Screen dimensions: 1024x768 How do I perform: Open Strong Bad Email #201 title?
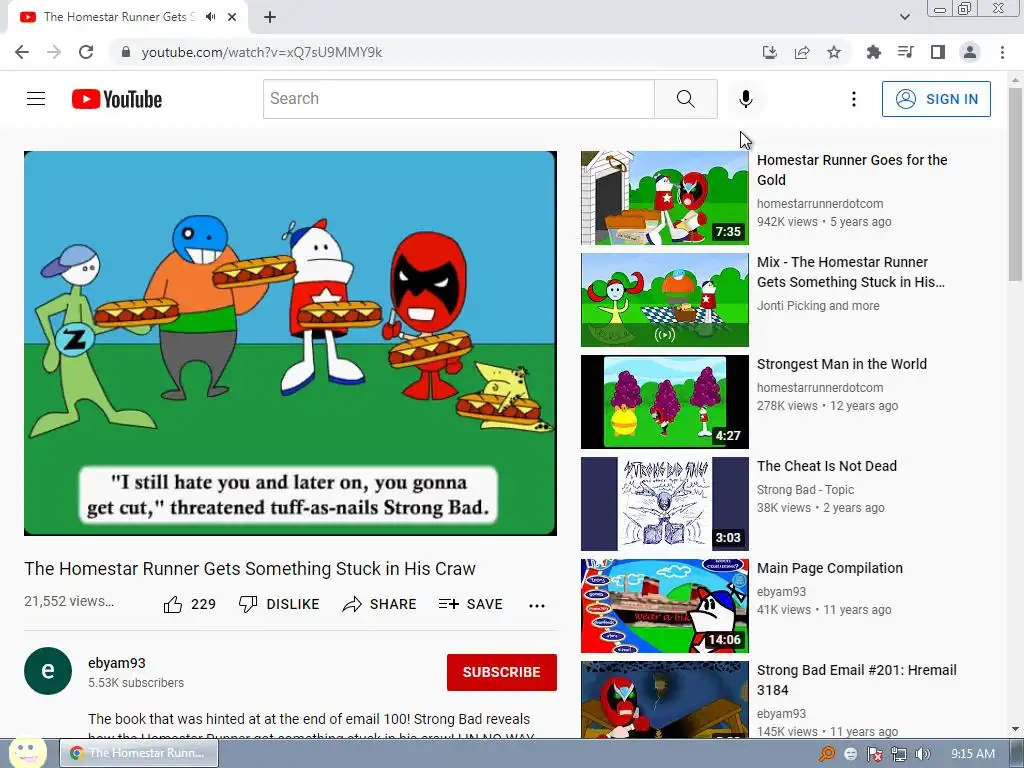856,680
